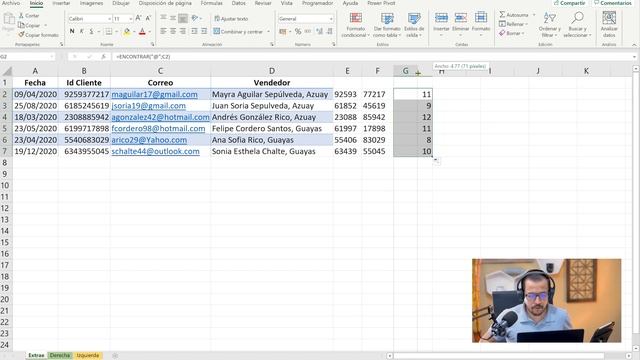Increase decimal places
This screenshot has height=360, width=640.
click(319, 31)
